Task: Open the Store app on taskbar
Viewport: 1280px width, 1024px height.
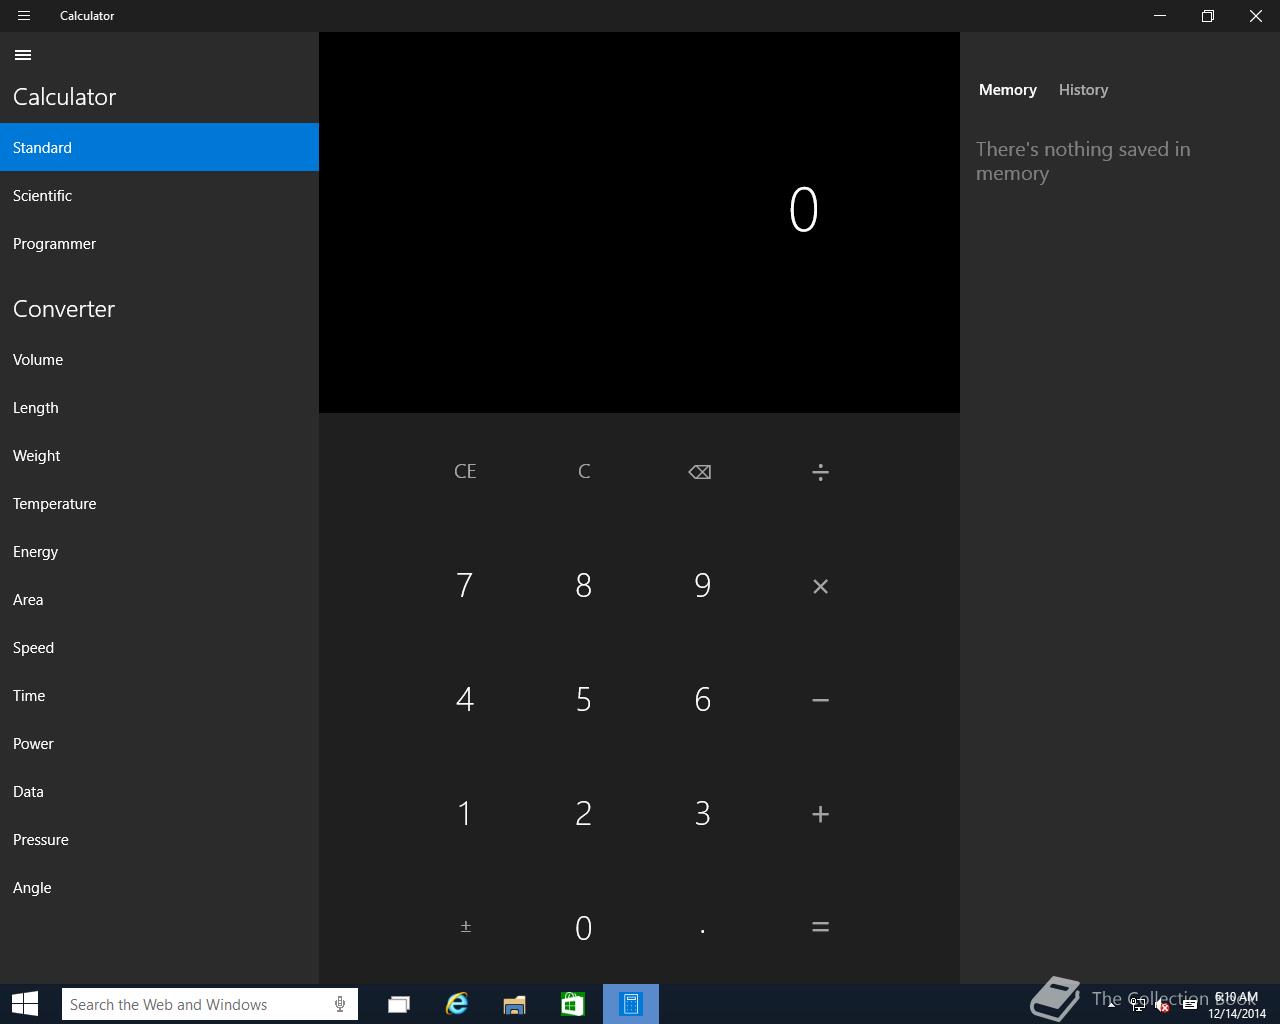Action: 572,1004
